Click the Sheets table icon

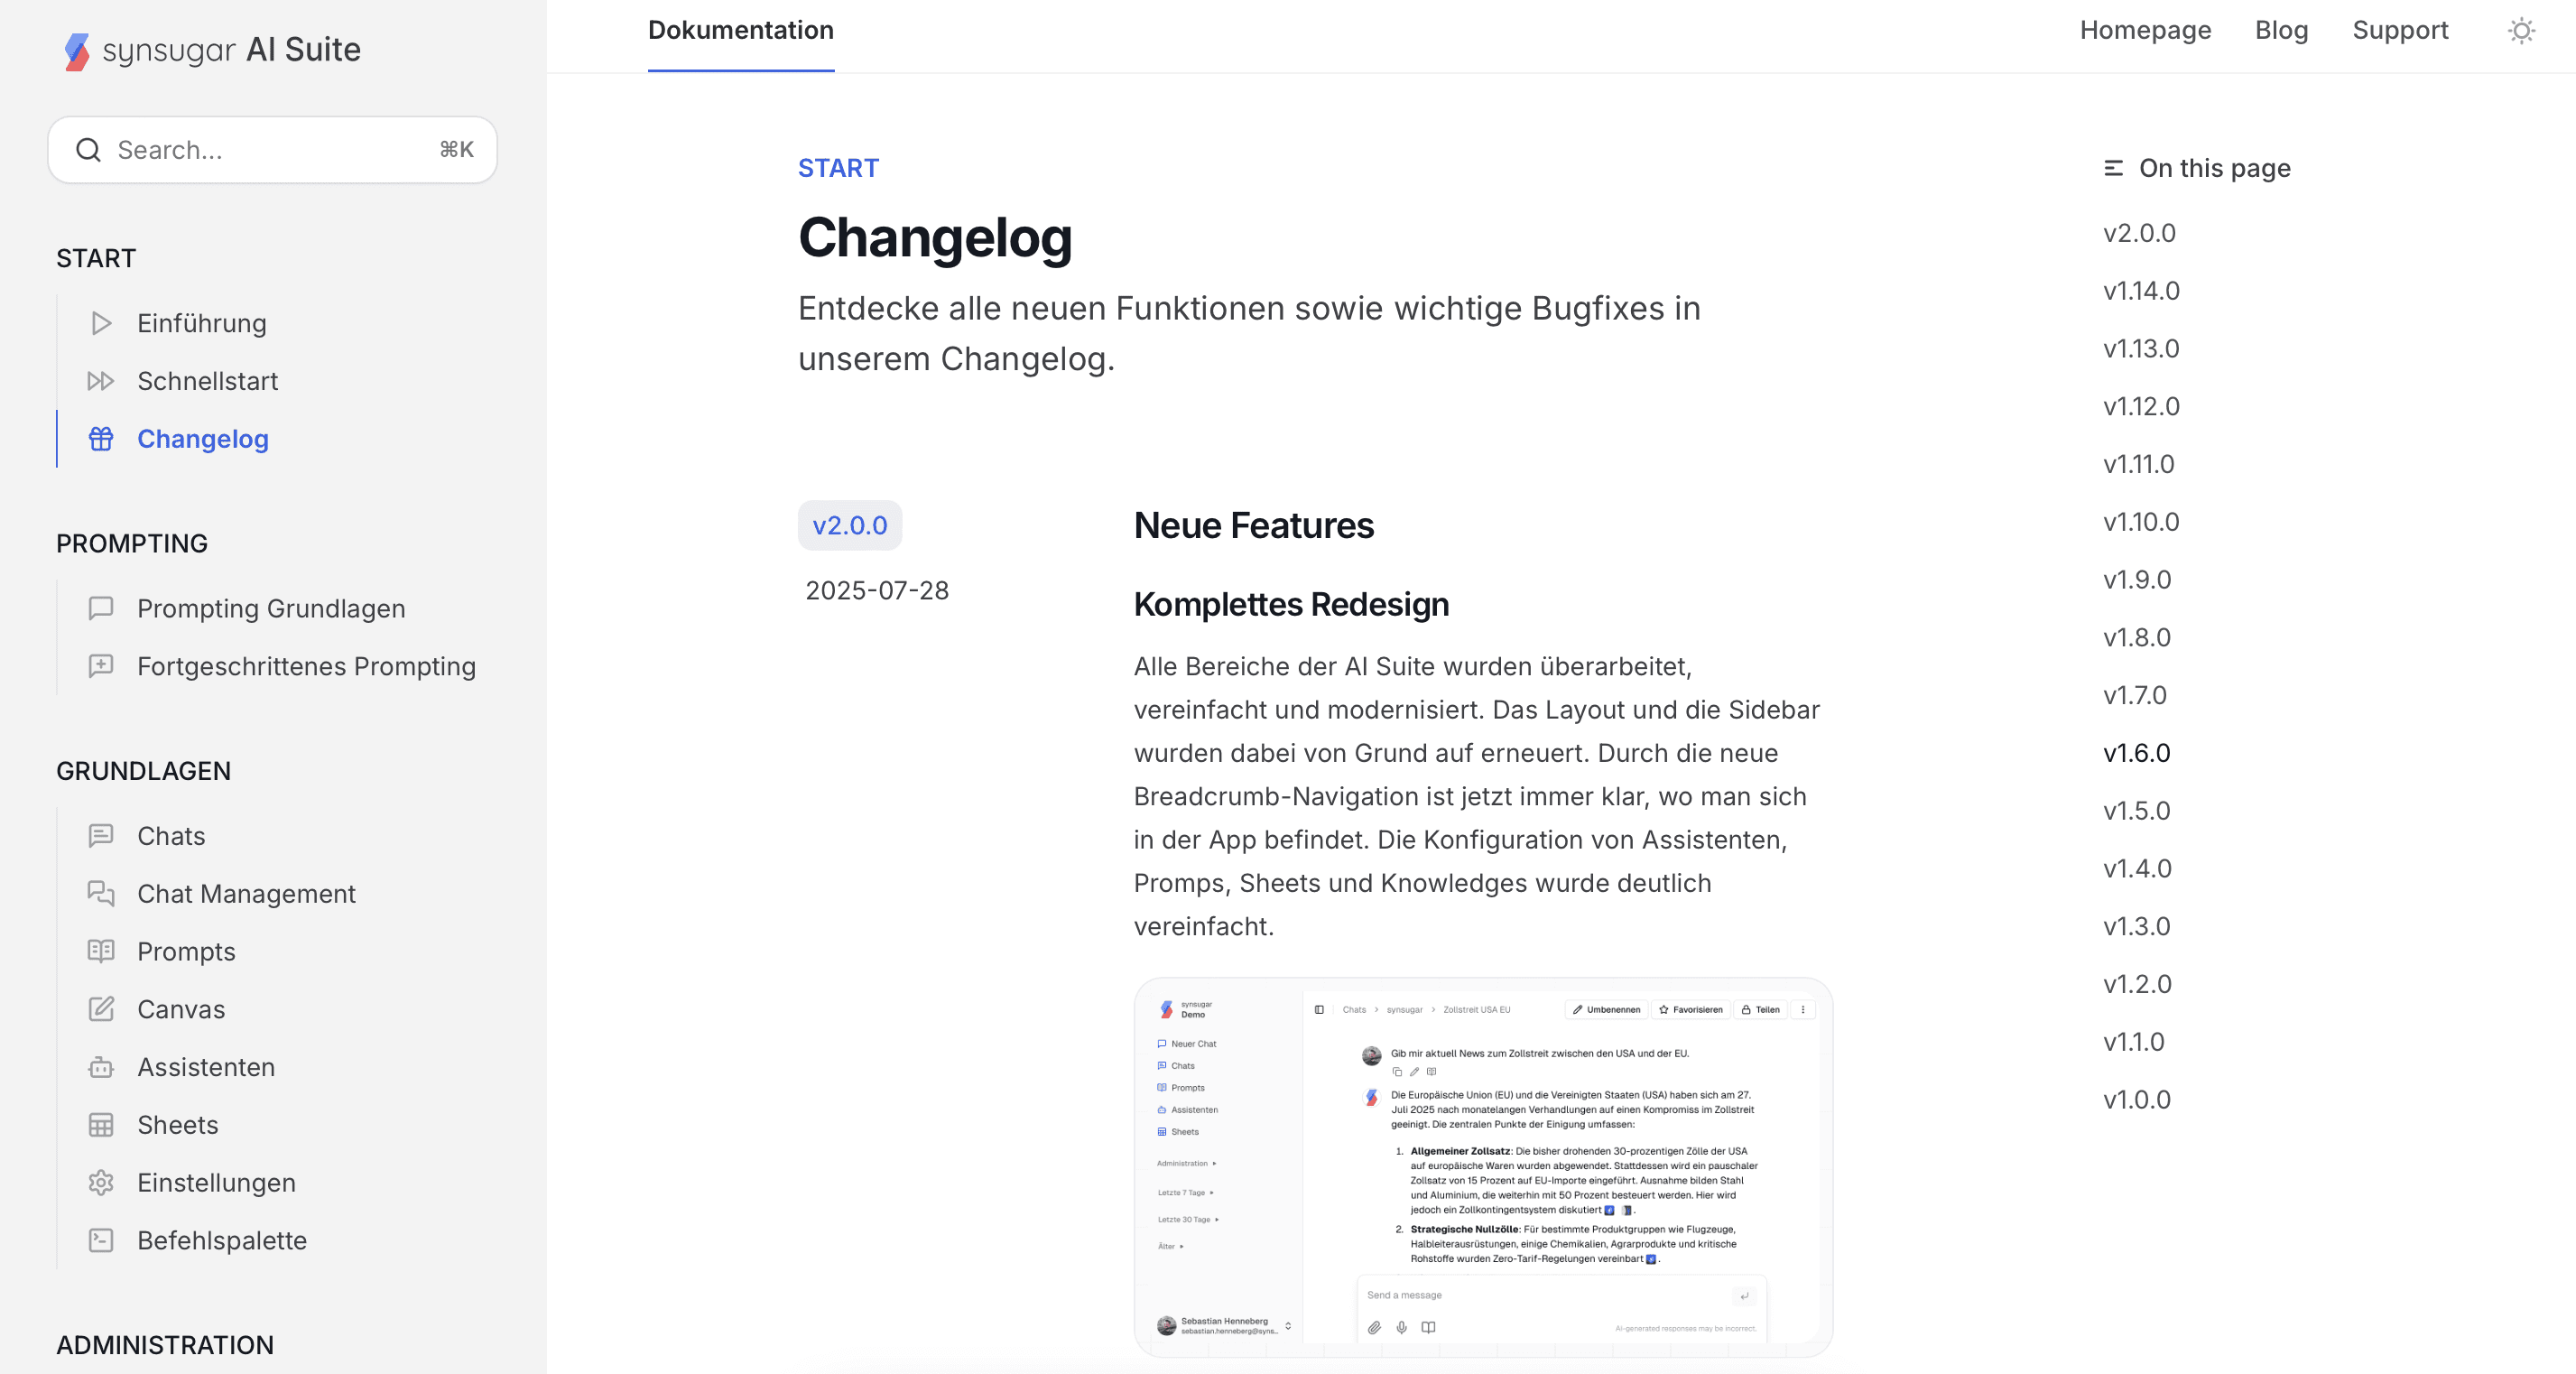(101, 1125)
